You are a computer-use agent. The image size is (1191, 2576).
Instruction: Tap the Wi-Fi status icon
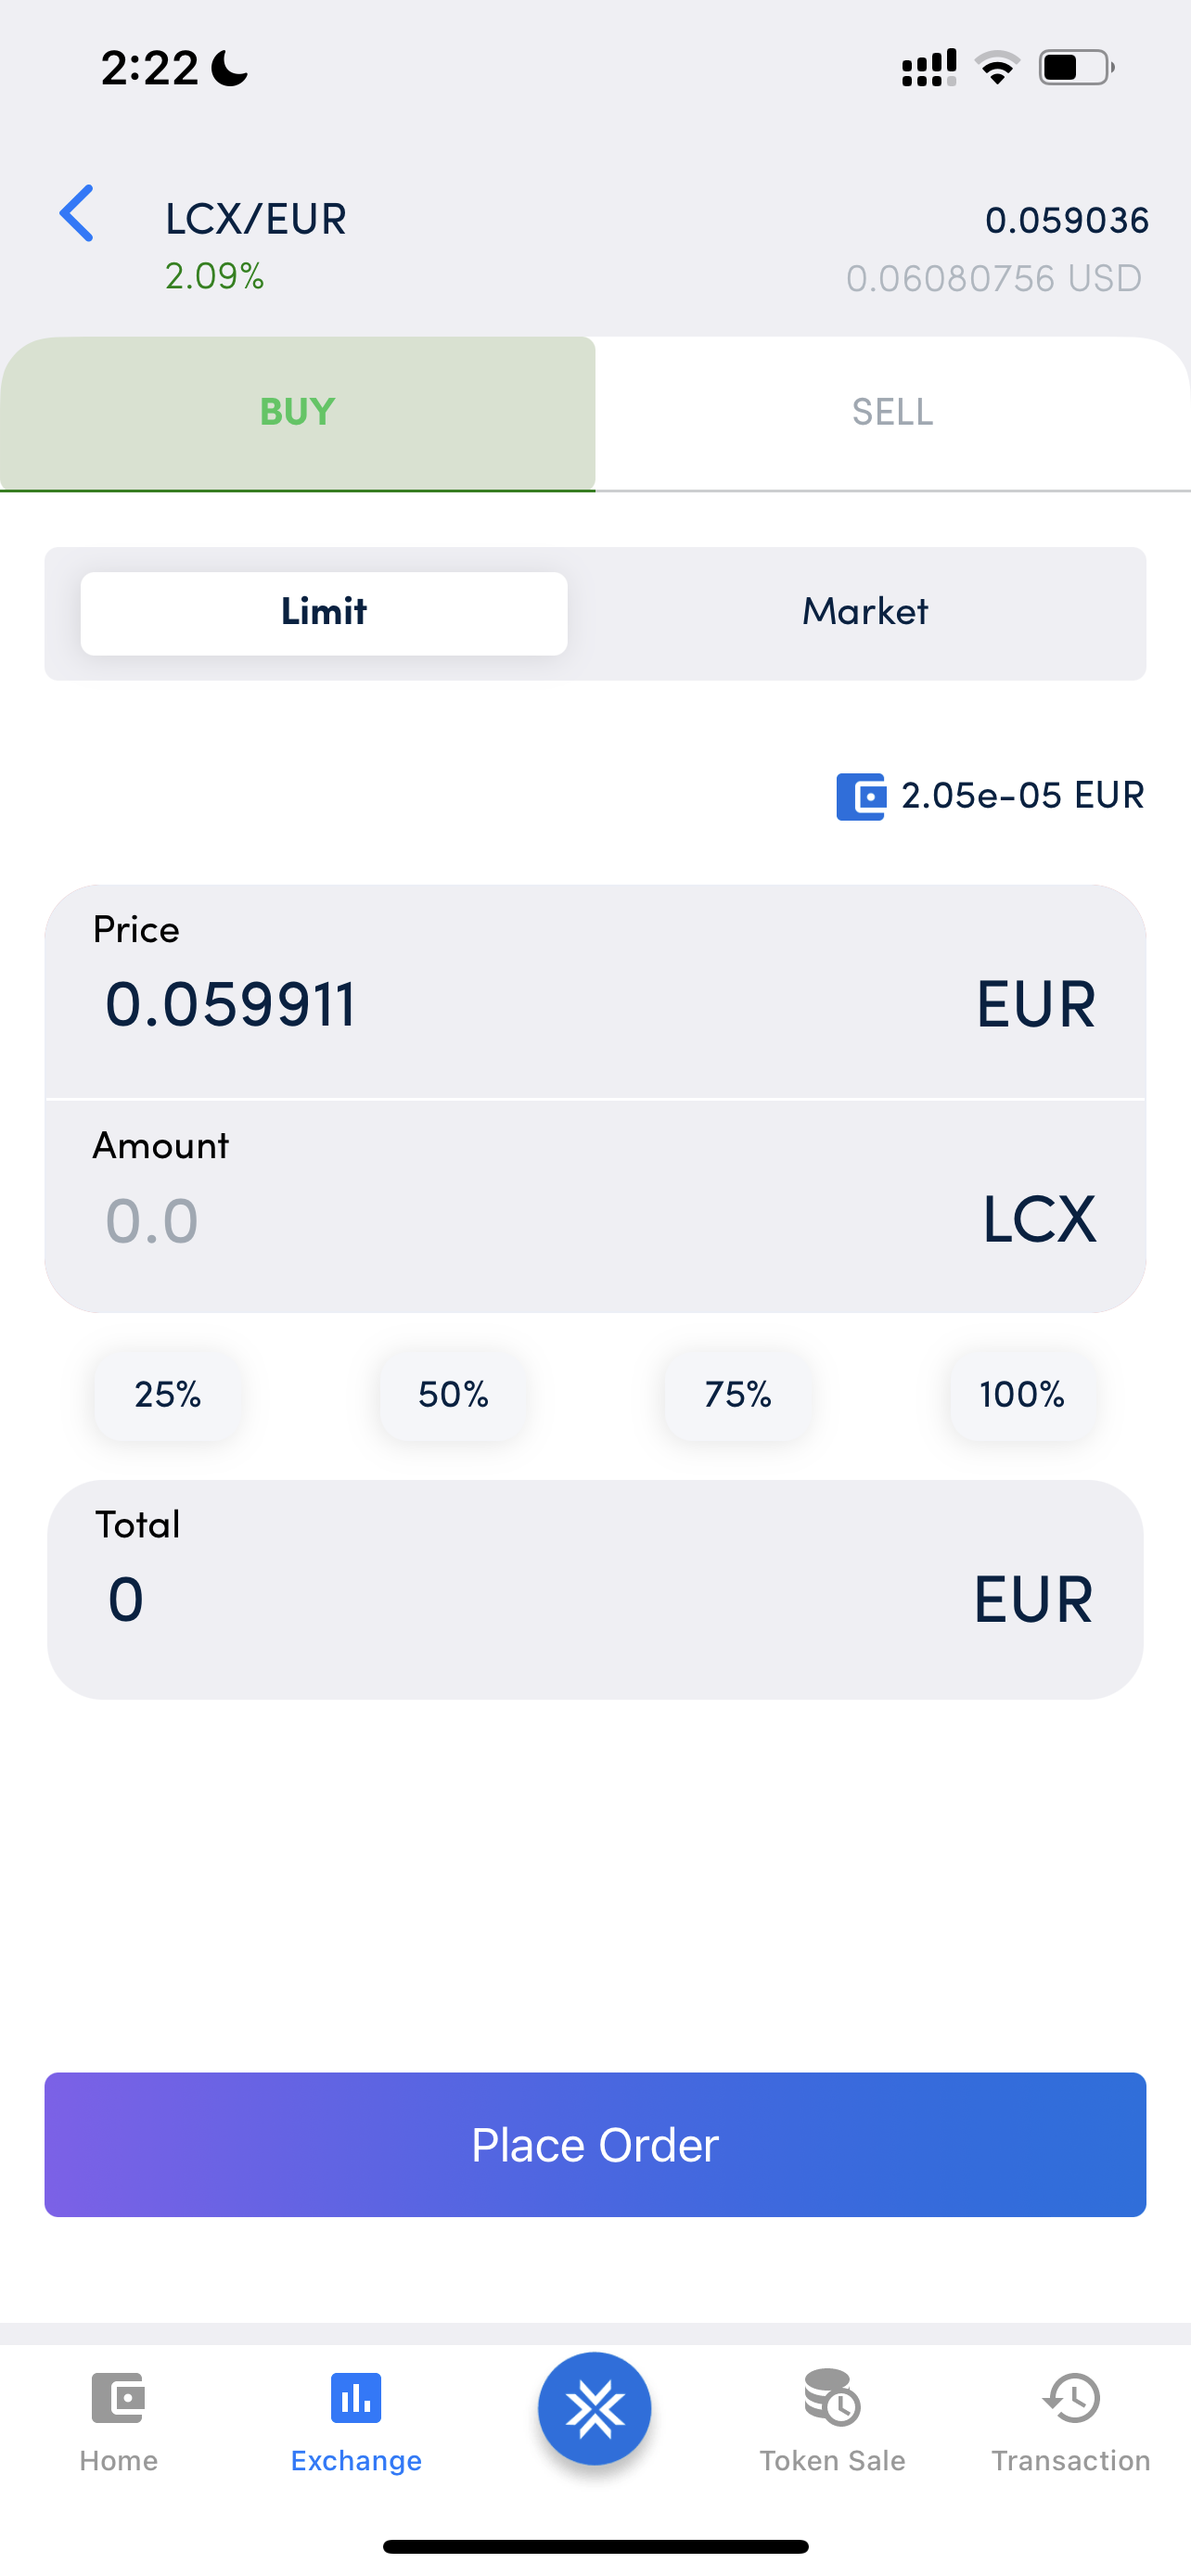[x=997, y=68]
